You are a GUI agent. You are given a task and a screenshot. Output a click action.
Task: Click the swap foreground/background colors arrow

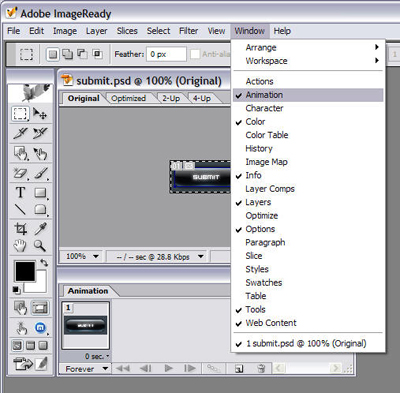(44, 263)
